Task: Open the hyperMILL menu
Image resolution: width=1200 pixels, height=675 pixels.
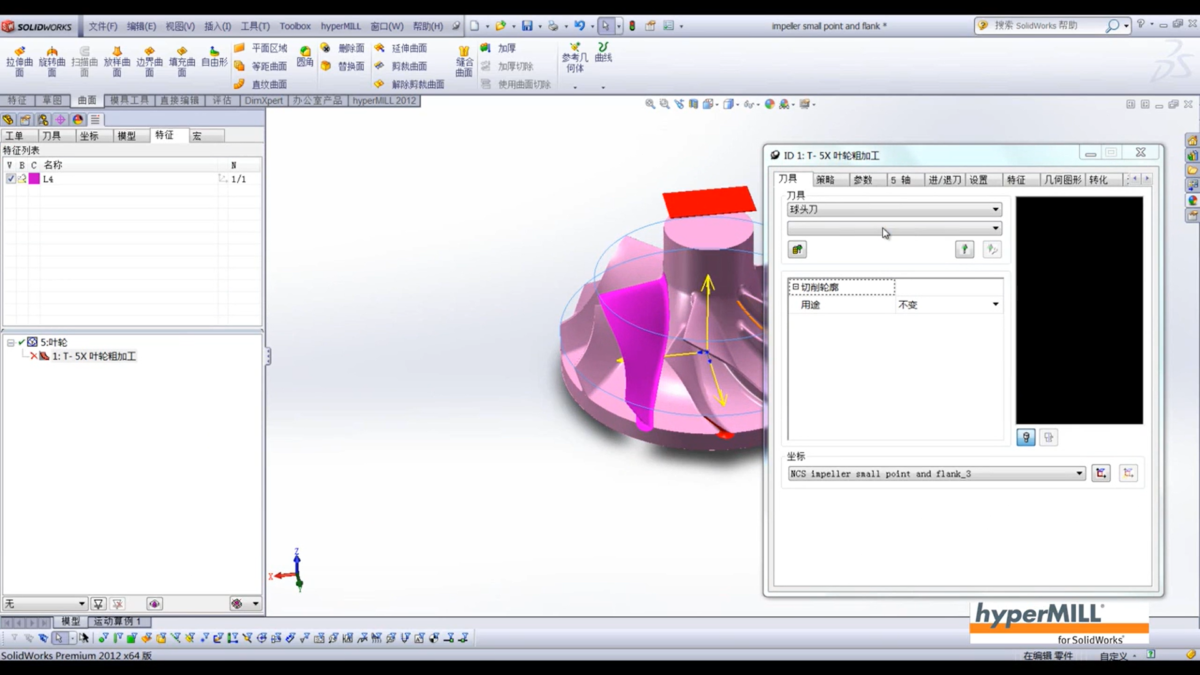Action: 341,27
